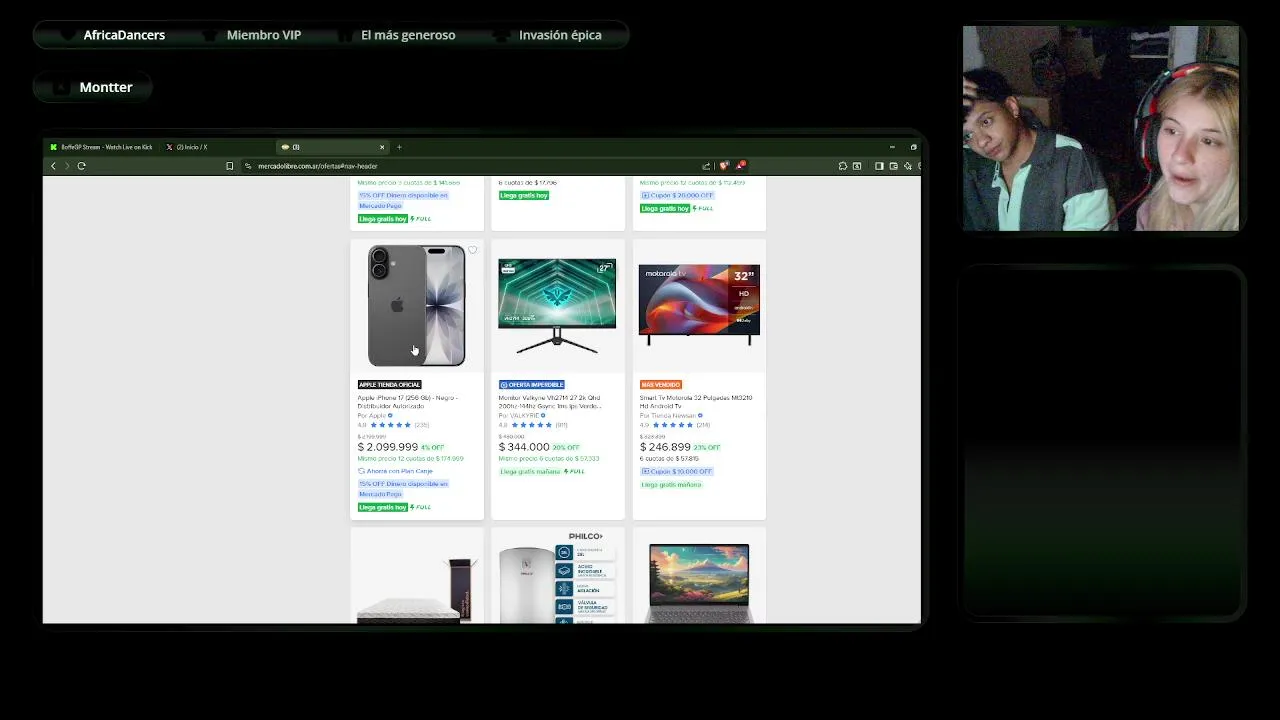Open the Brave Rewards triangle icon
The width and height of the screenshot is (1280, 720).
pos(740,165)
